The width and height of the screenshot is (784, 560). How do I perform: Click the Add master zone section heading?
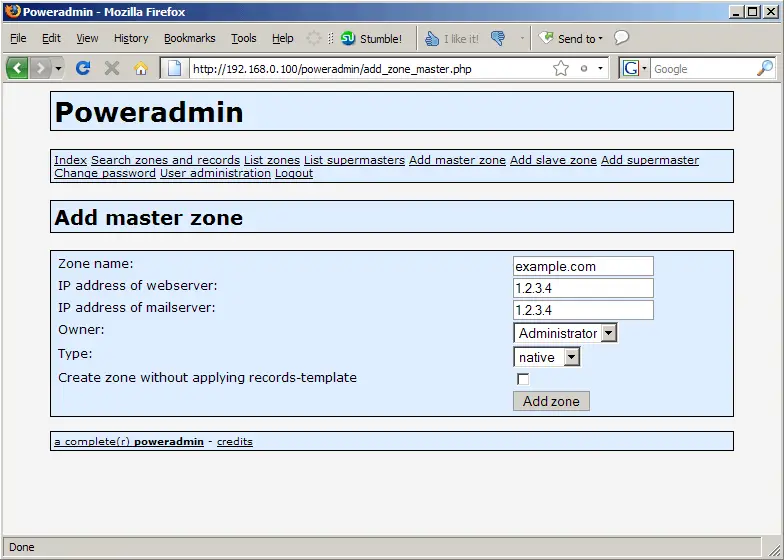point(148,218)
